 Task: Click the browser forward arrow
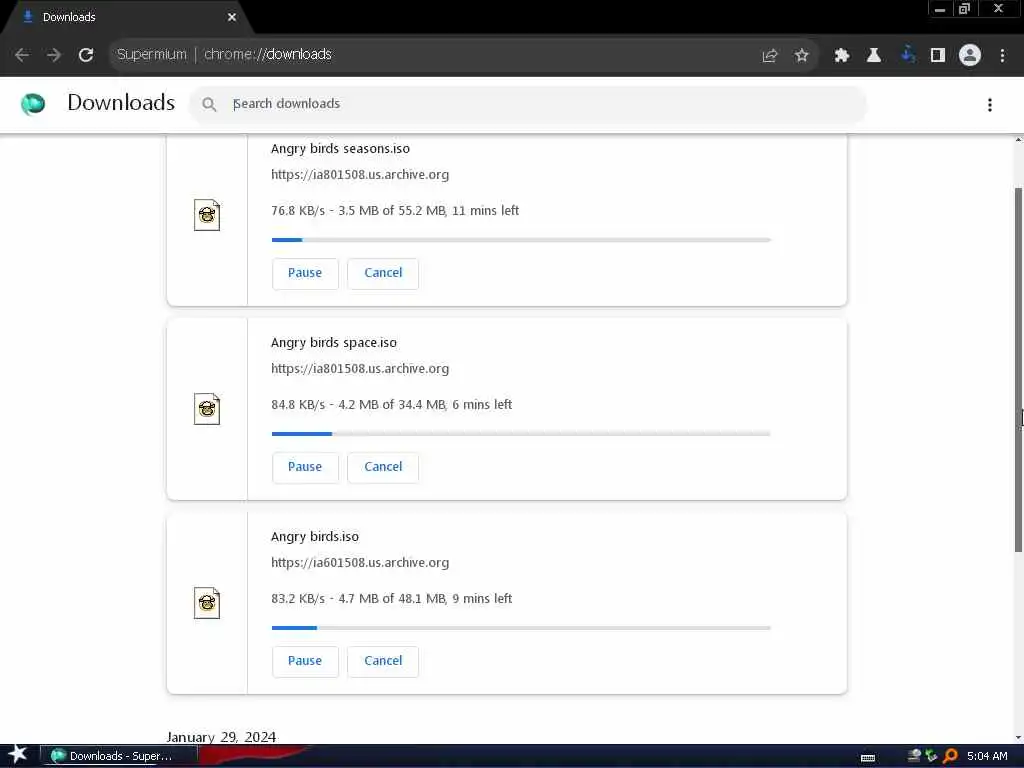tap(54, 55)
